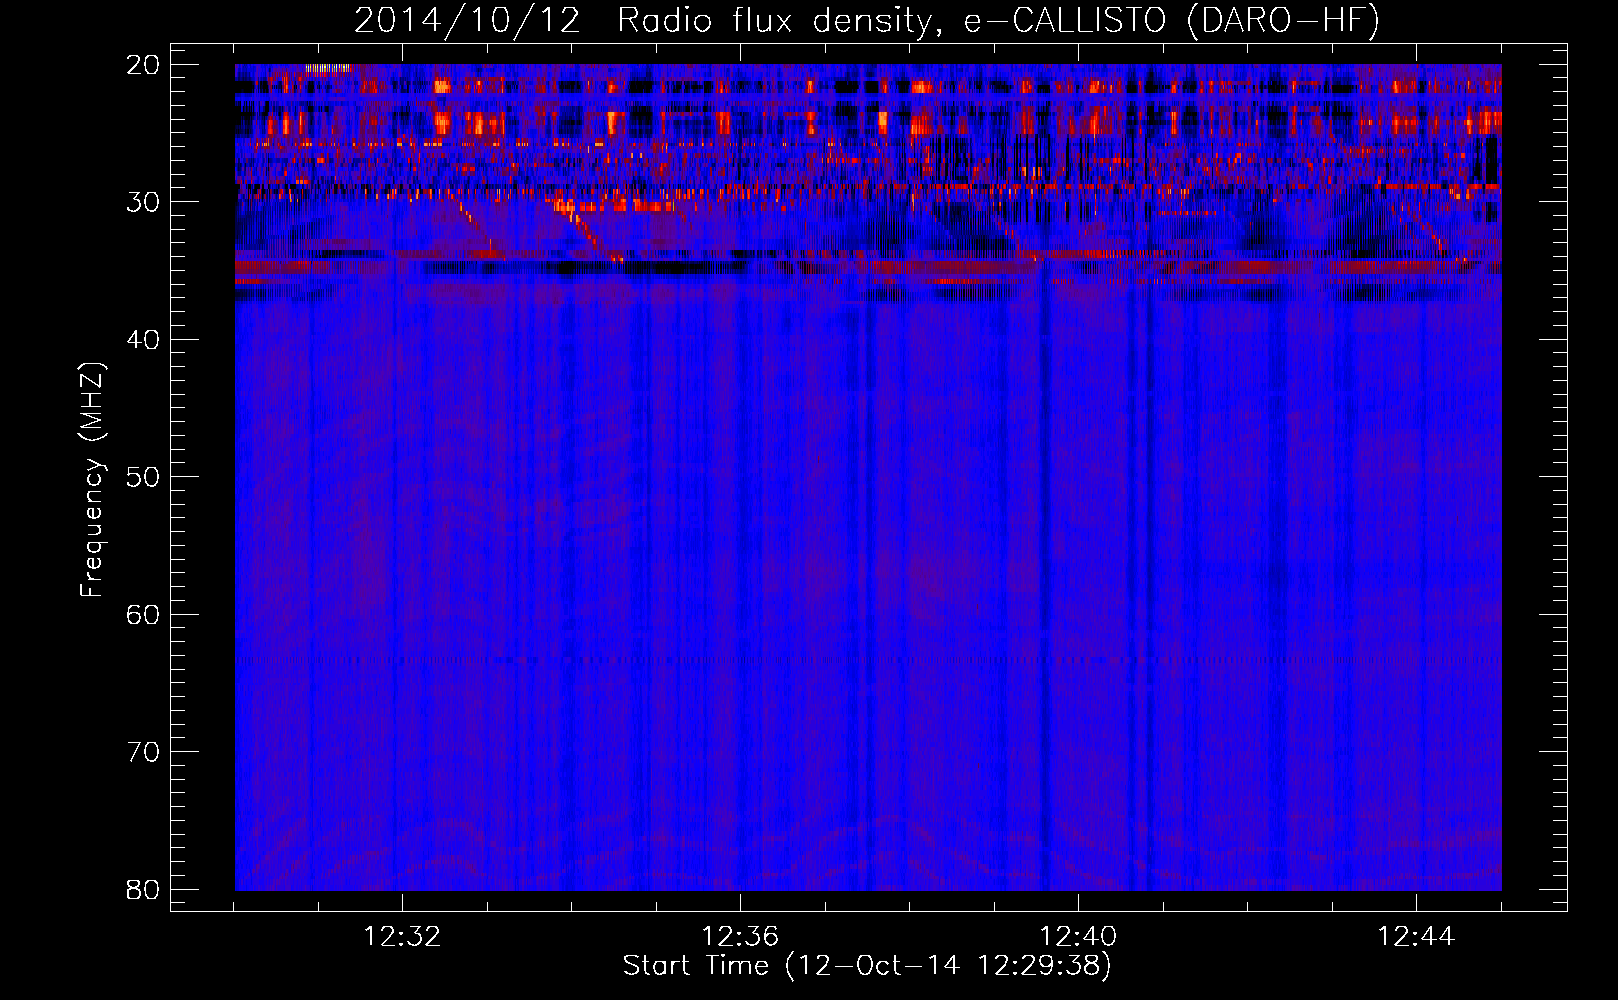The image size is (1618, 1000).
Task: Select the 12:32 time tick label
Action: coord(402,937)
